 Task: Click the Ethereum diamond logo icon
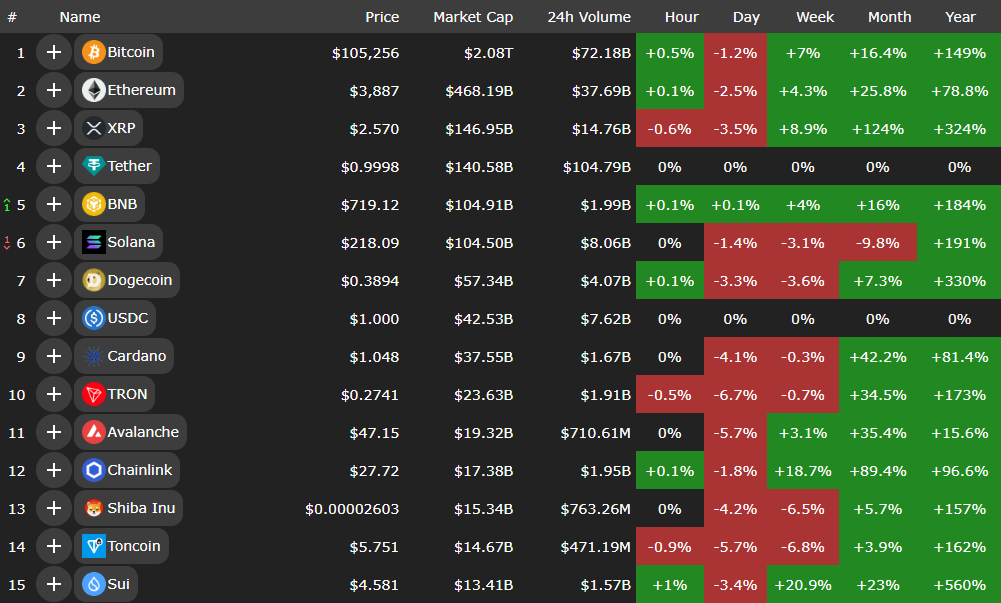94,90
